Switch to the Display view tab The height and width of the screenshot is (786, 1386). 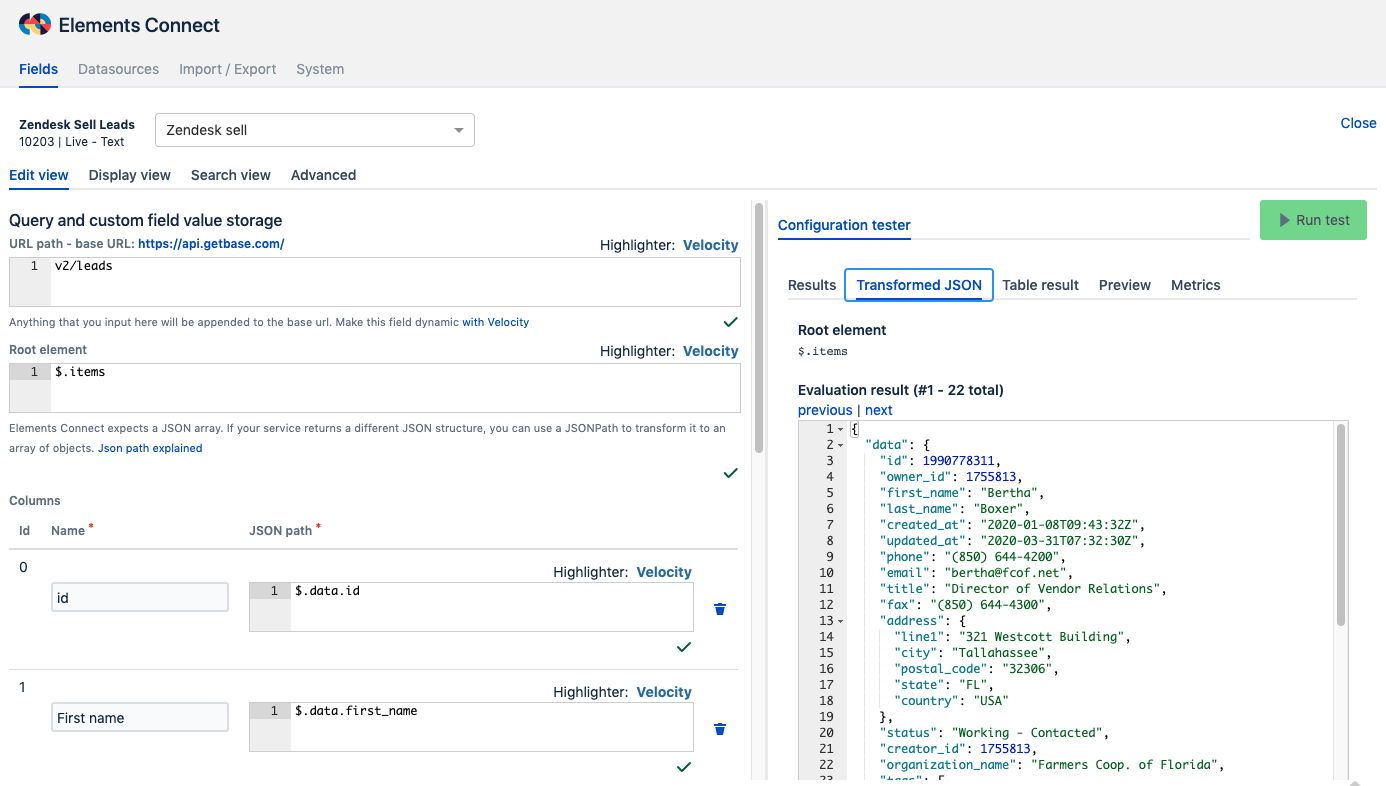(x=129, y=175)
